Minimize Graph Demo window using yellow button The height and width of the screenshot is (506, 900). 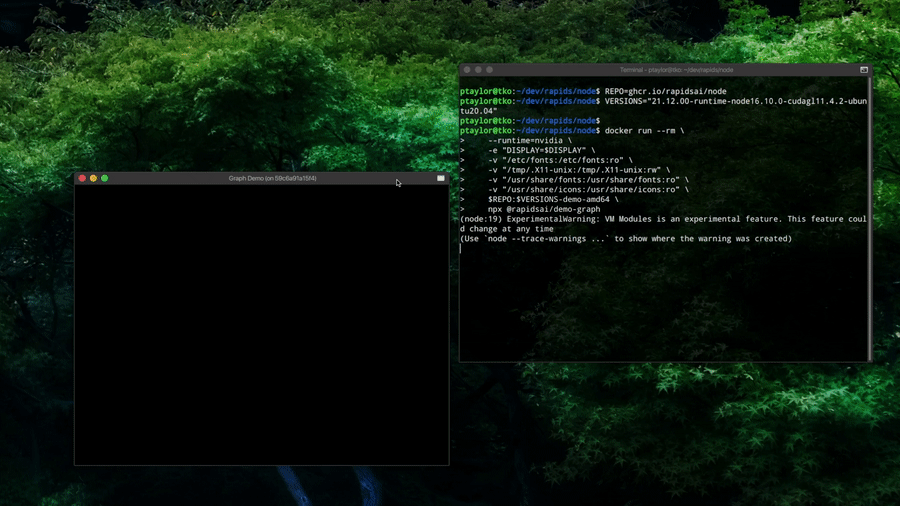[94, 178]
